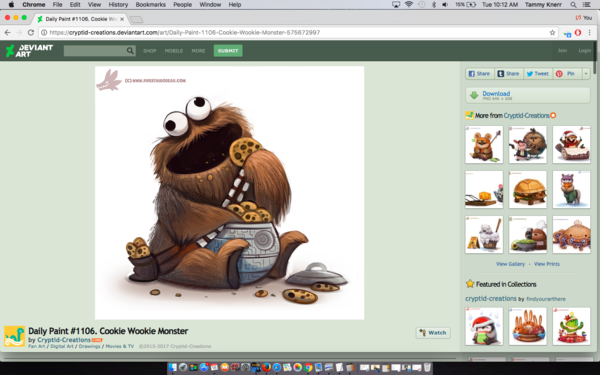600x375 pixels.
Task: Open the Chrome app menu
Action: 34,5
